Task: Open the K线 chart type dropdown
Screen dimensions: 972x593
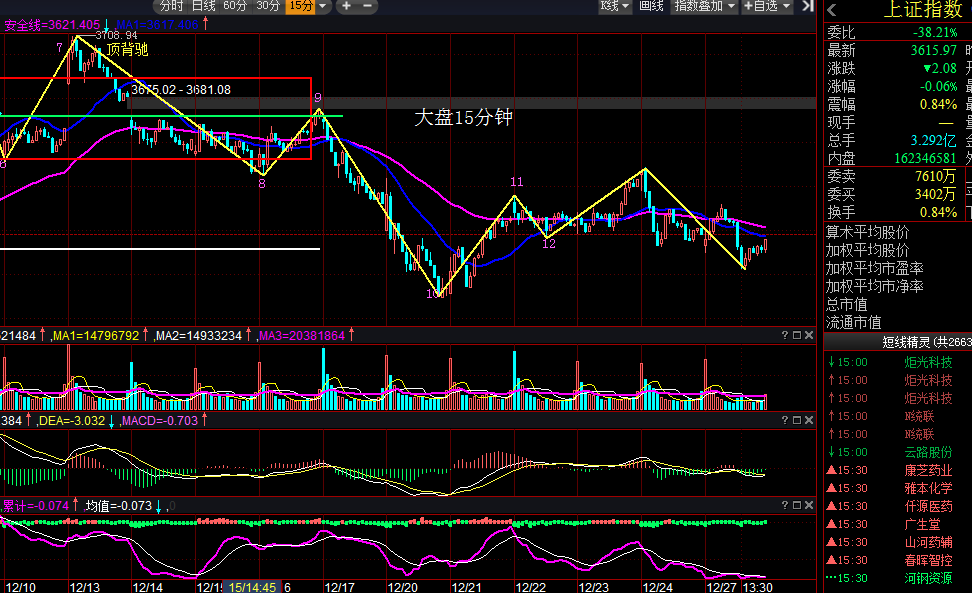Action: (614, 6)
